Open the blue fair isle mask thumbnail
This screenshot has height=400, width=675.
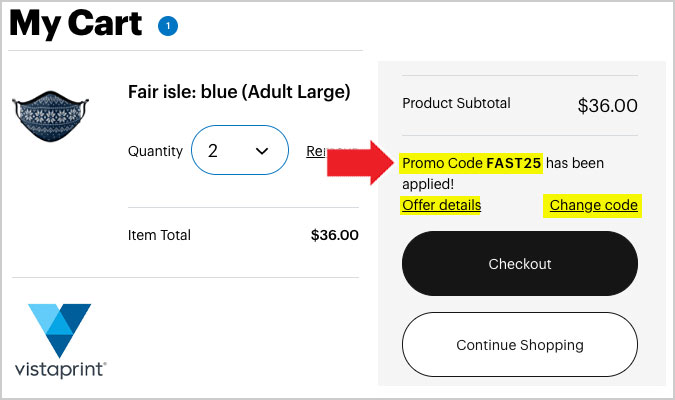(x=51, y=115)
